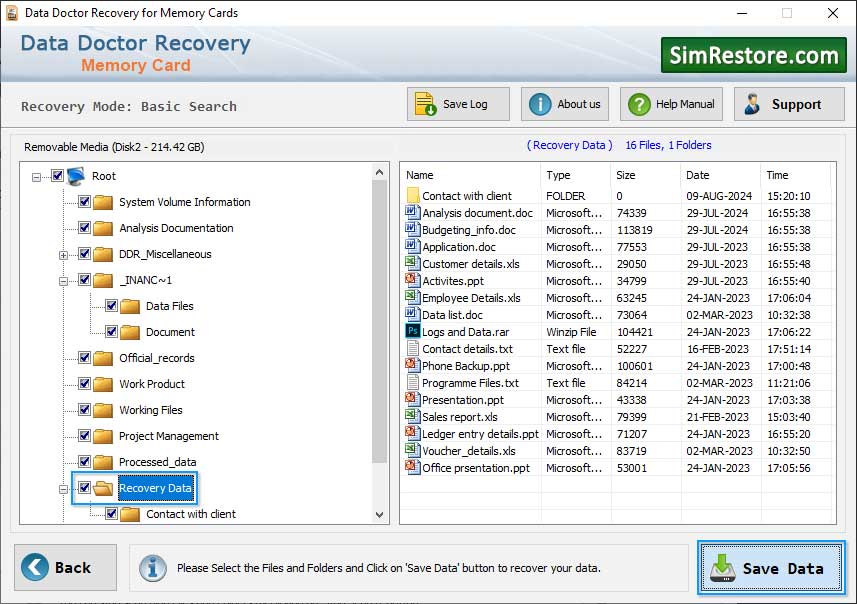Image resolution: width=857 pixels, height=604 pixels.
Task: Click the Excel icon of Customer details.xls
Action: coord(412,263)
